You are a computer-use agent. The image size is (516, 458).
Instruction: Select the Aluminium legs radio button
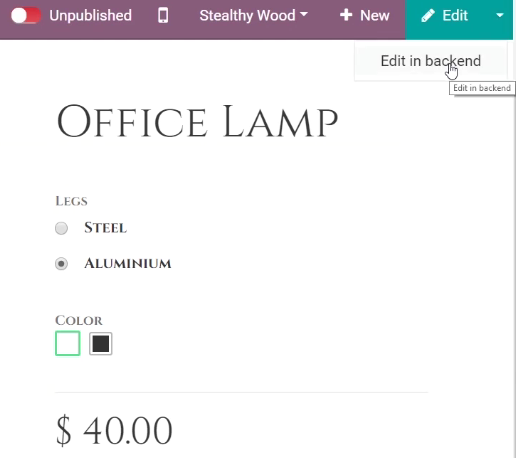tap(61, 264)
